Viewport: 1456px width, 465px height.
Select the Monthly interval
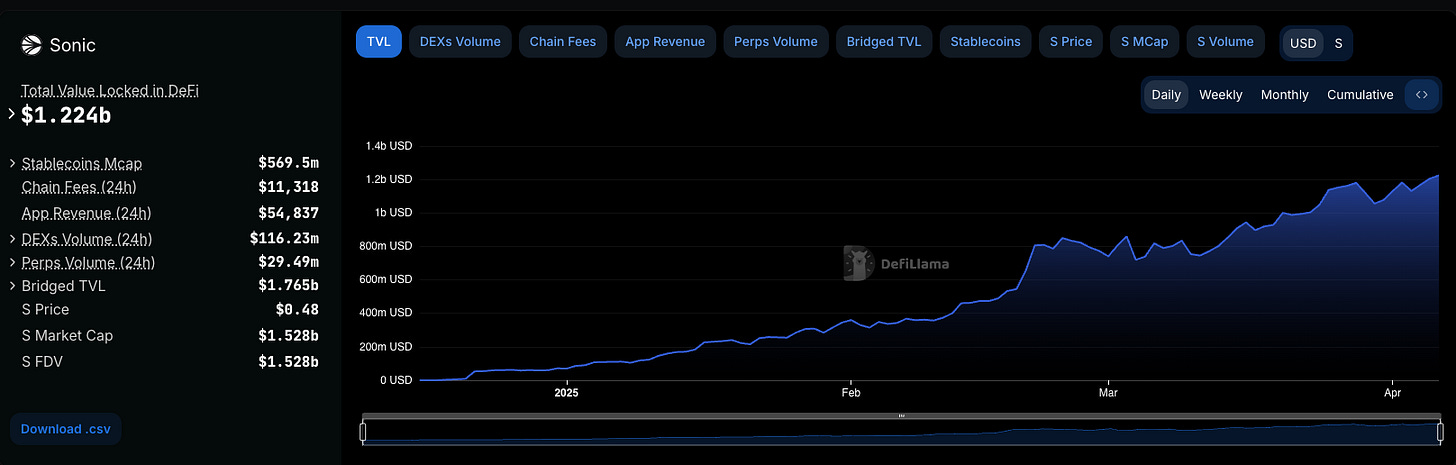tap(1285, 95)
